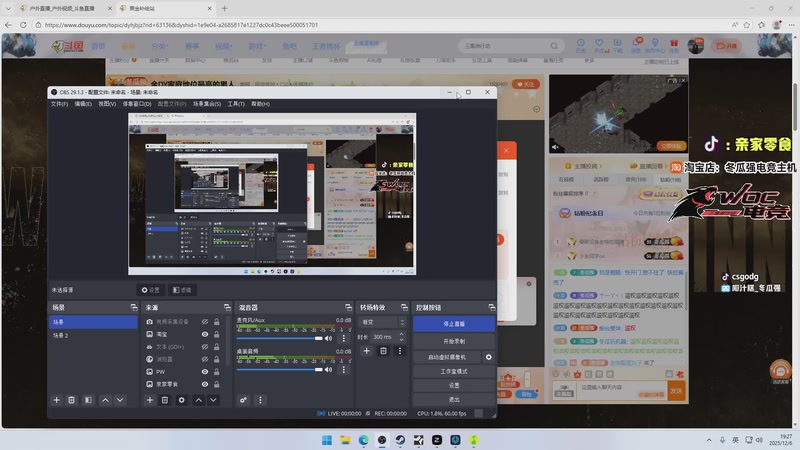Hide the 亲家零食 source
800x450 pixels.
pyautogui.click(x=205, y=384)
